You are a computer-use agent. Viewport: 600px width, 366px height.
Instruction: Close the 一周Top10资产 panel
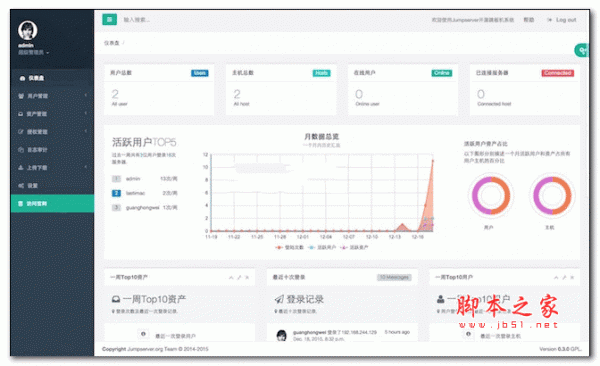click(x=247, y=278)
